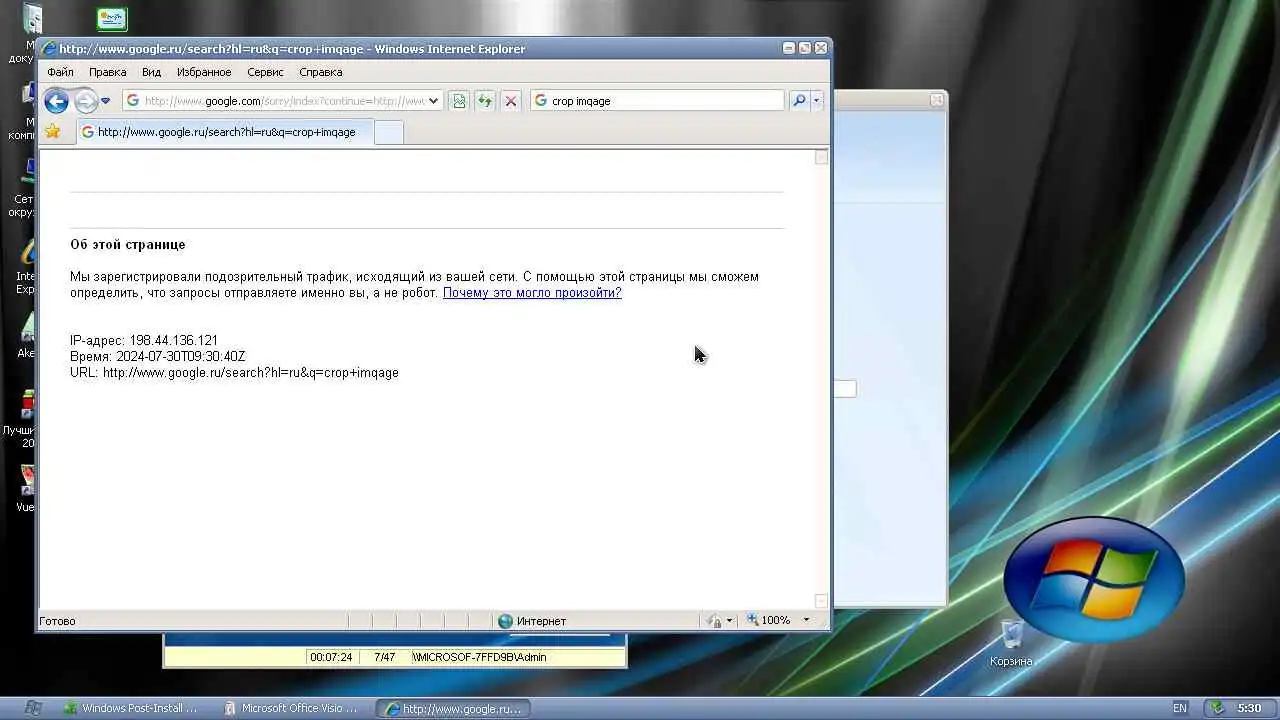Image resolution: width=1280 pixels, height=720 pixels.
Task: Click the small New Tab button
Action: click(389, 132)
